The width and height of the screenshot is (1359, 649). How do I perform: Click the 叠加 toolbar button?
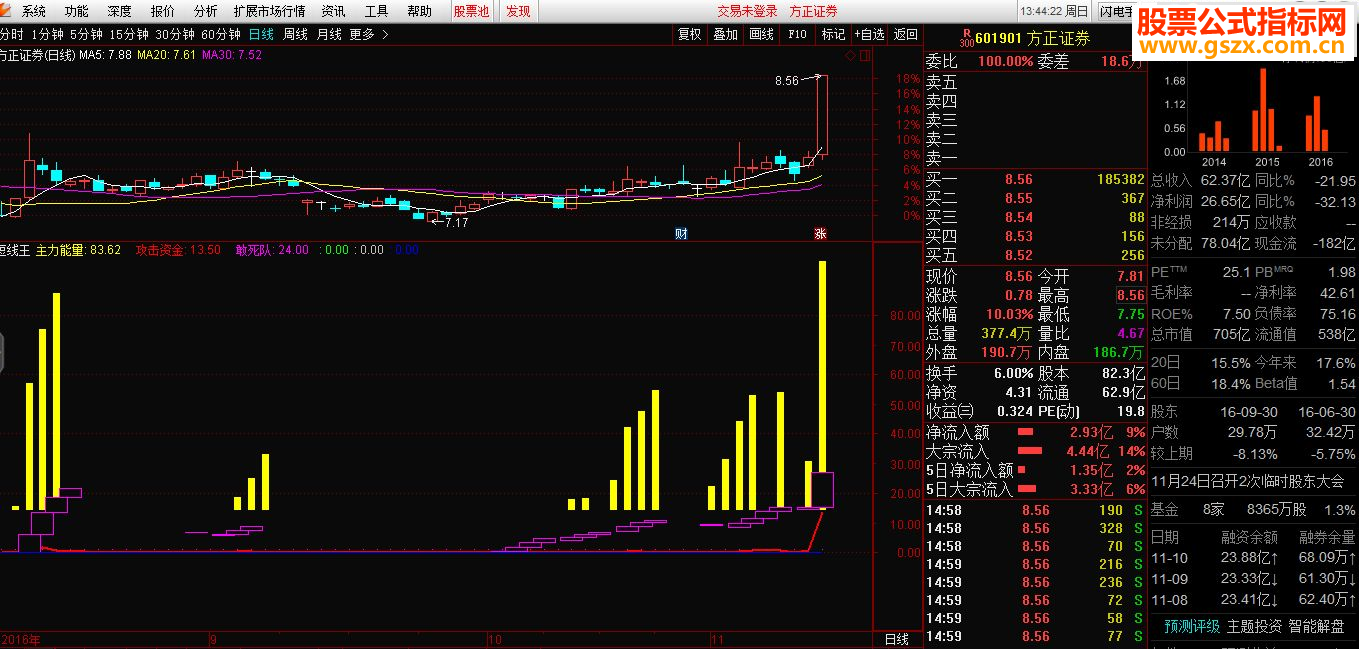pyautogui.click(x=725, y=34)
